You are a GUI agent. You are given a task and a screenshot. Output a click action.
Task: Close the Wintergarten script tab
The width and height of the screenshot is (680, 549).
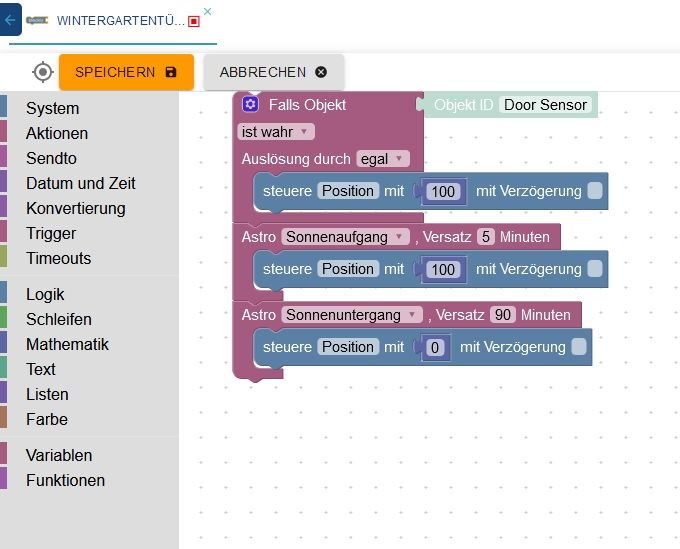coord(207,11)
